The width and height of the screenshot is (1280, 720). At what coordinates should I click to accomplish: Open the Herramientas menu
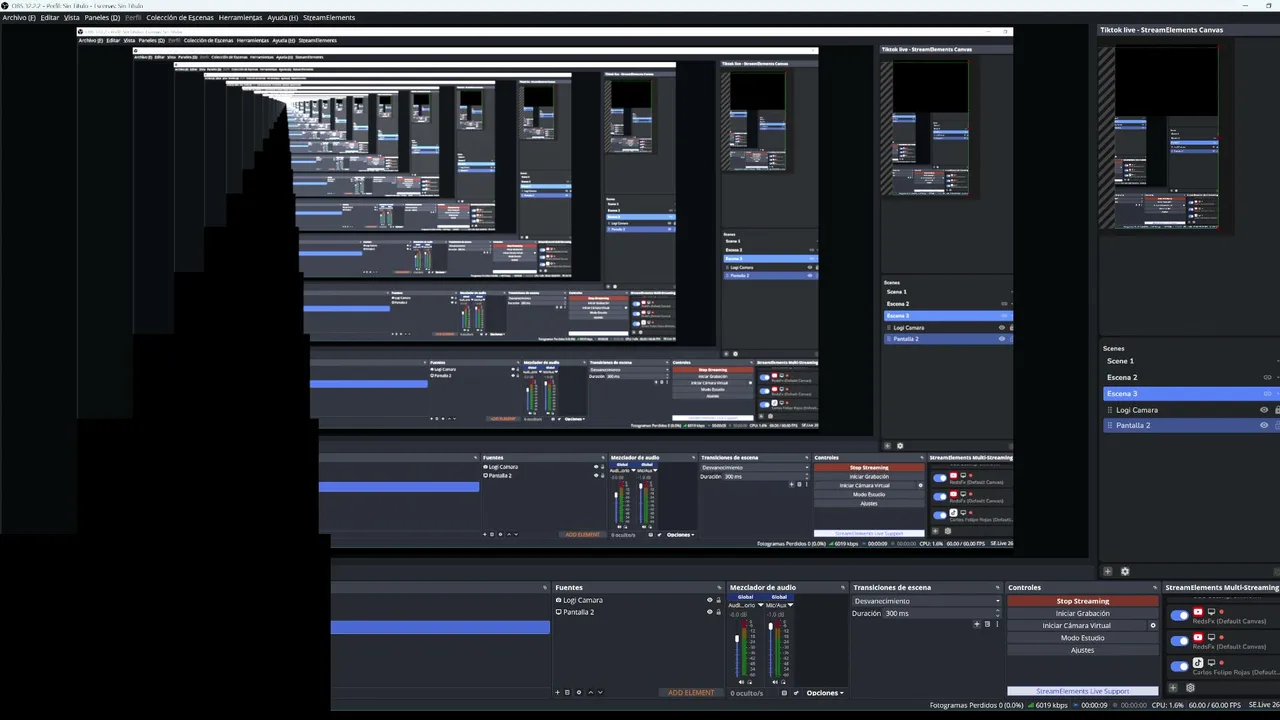click(x=240, y=18)
